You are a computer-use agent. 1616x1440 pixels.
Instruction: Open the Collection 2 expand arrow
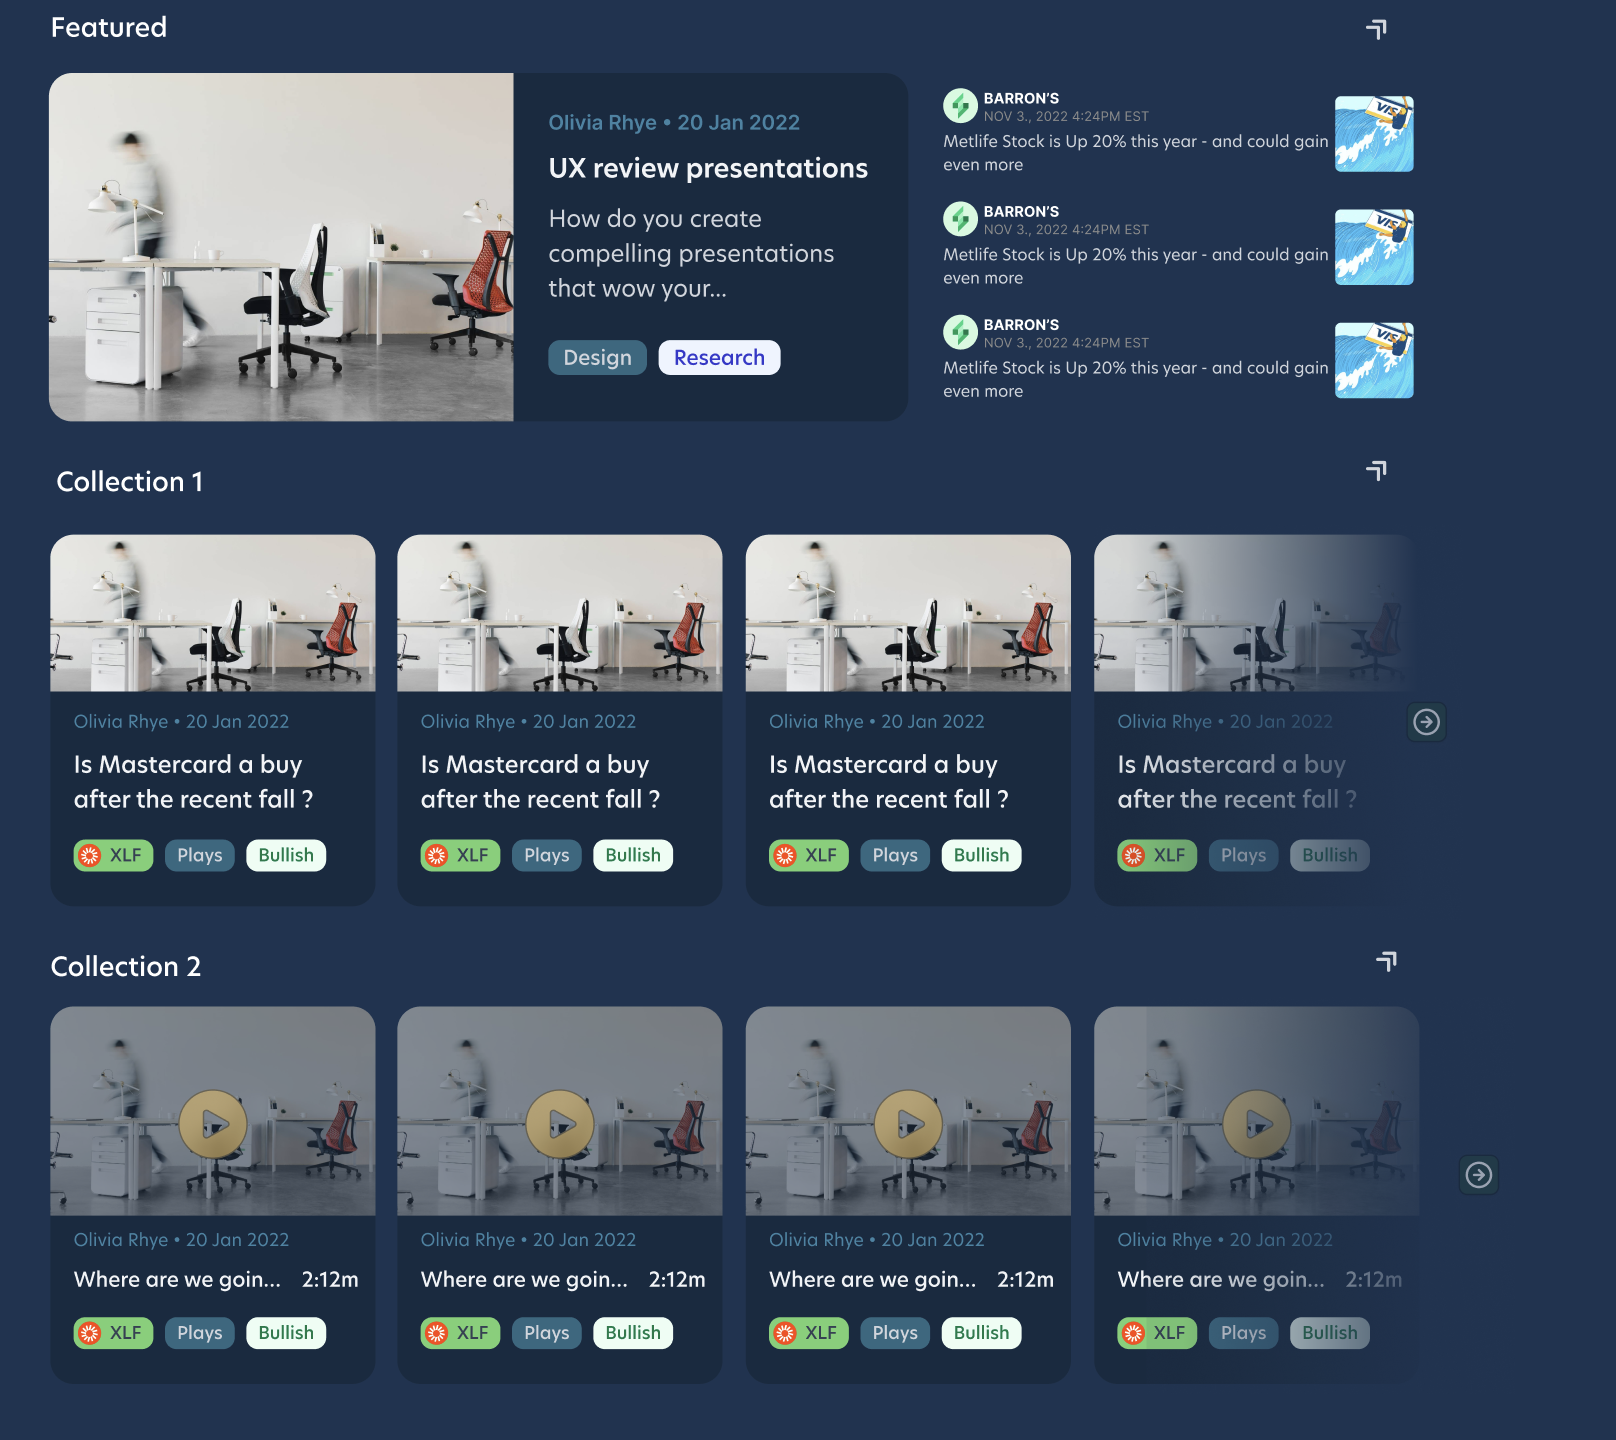click(x=1387, y=961)
